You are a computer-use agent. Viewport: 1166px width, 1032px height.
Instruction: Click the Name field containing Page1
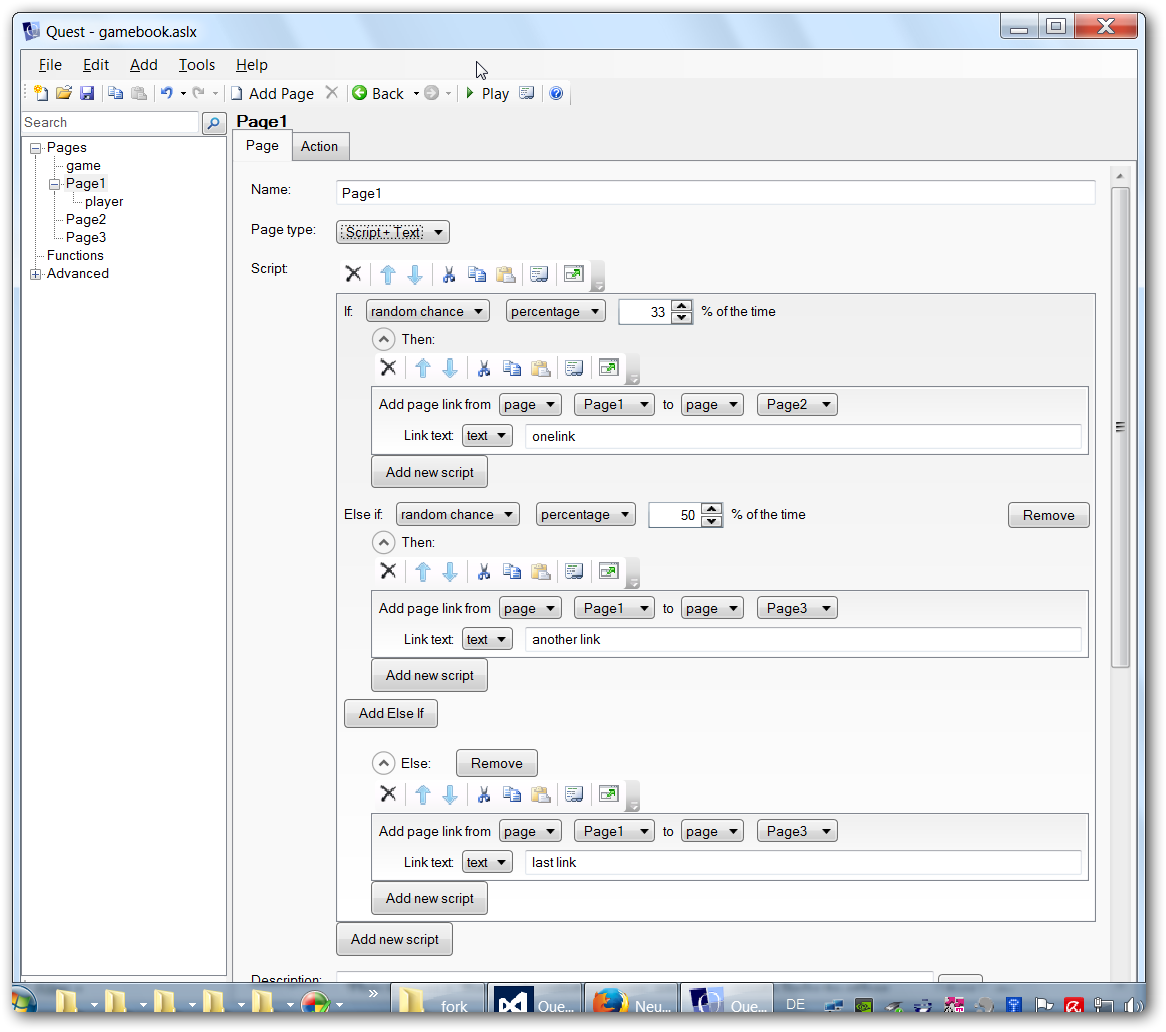pyautogui.click(x=715, y=193)
